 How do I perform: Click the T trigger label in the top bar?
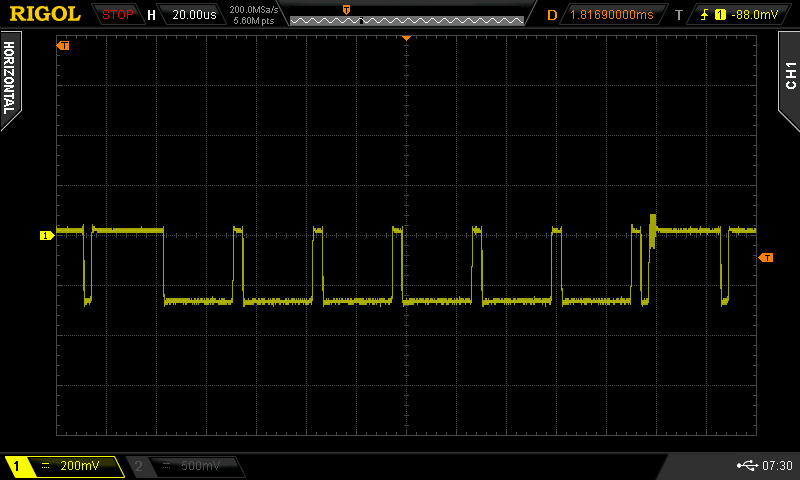[x=679, y=15]
